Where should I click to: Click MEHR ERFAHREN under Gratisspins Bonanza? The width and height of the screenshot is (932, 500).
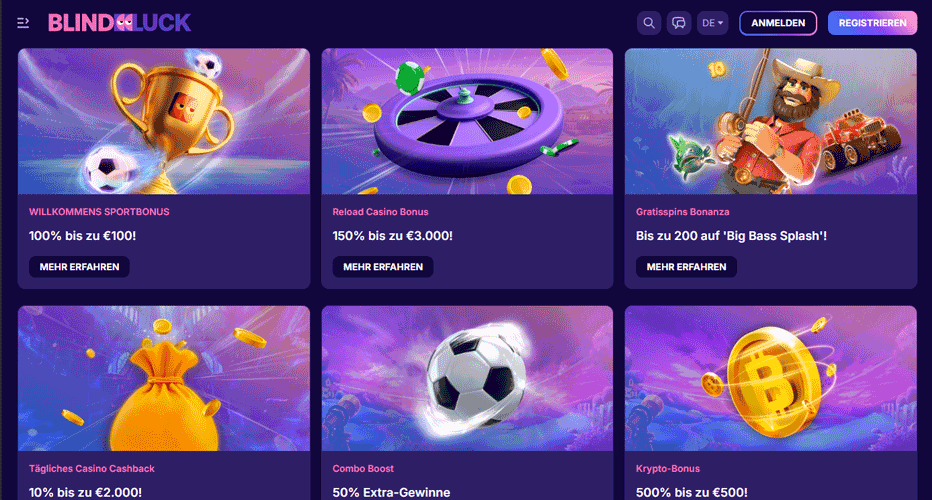(687, 267)
